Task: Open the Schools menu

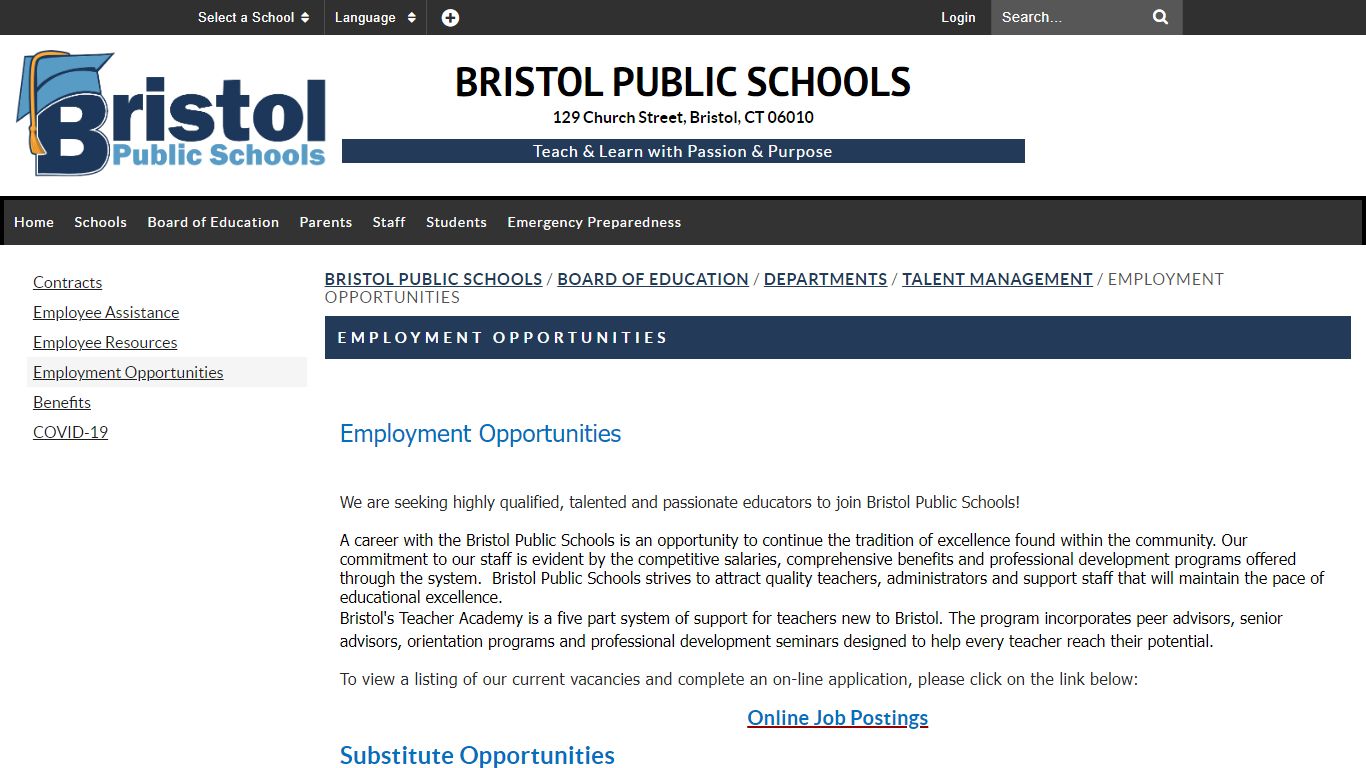Action: (100, 222)
